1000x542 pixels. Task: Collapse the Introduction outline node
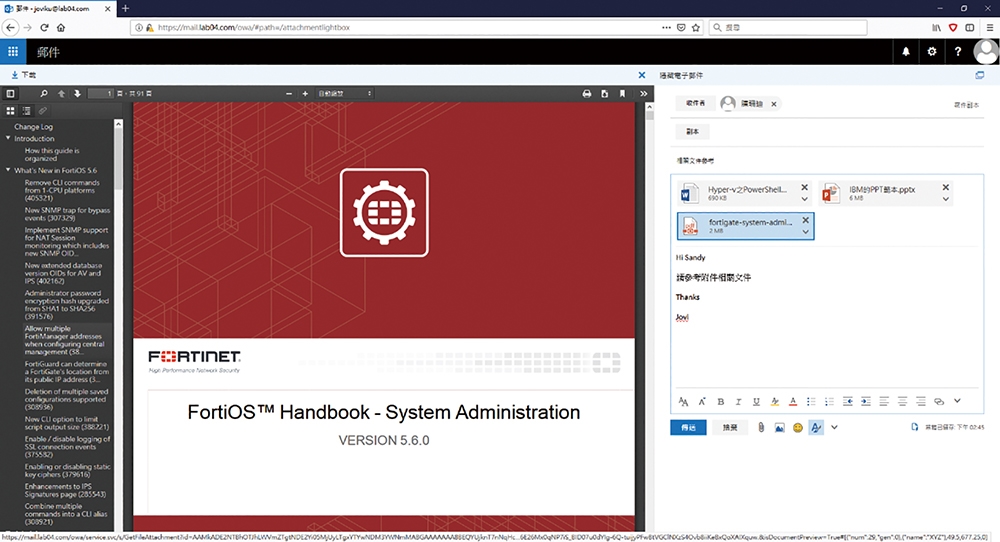(x=8, y=138)
